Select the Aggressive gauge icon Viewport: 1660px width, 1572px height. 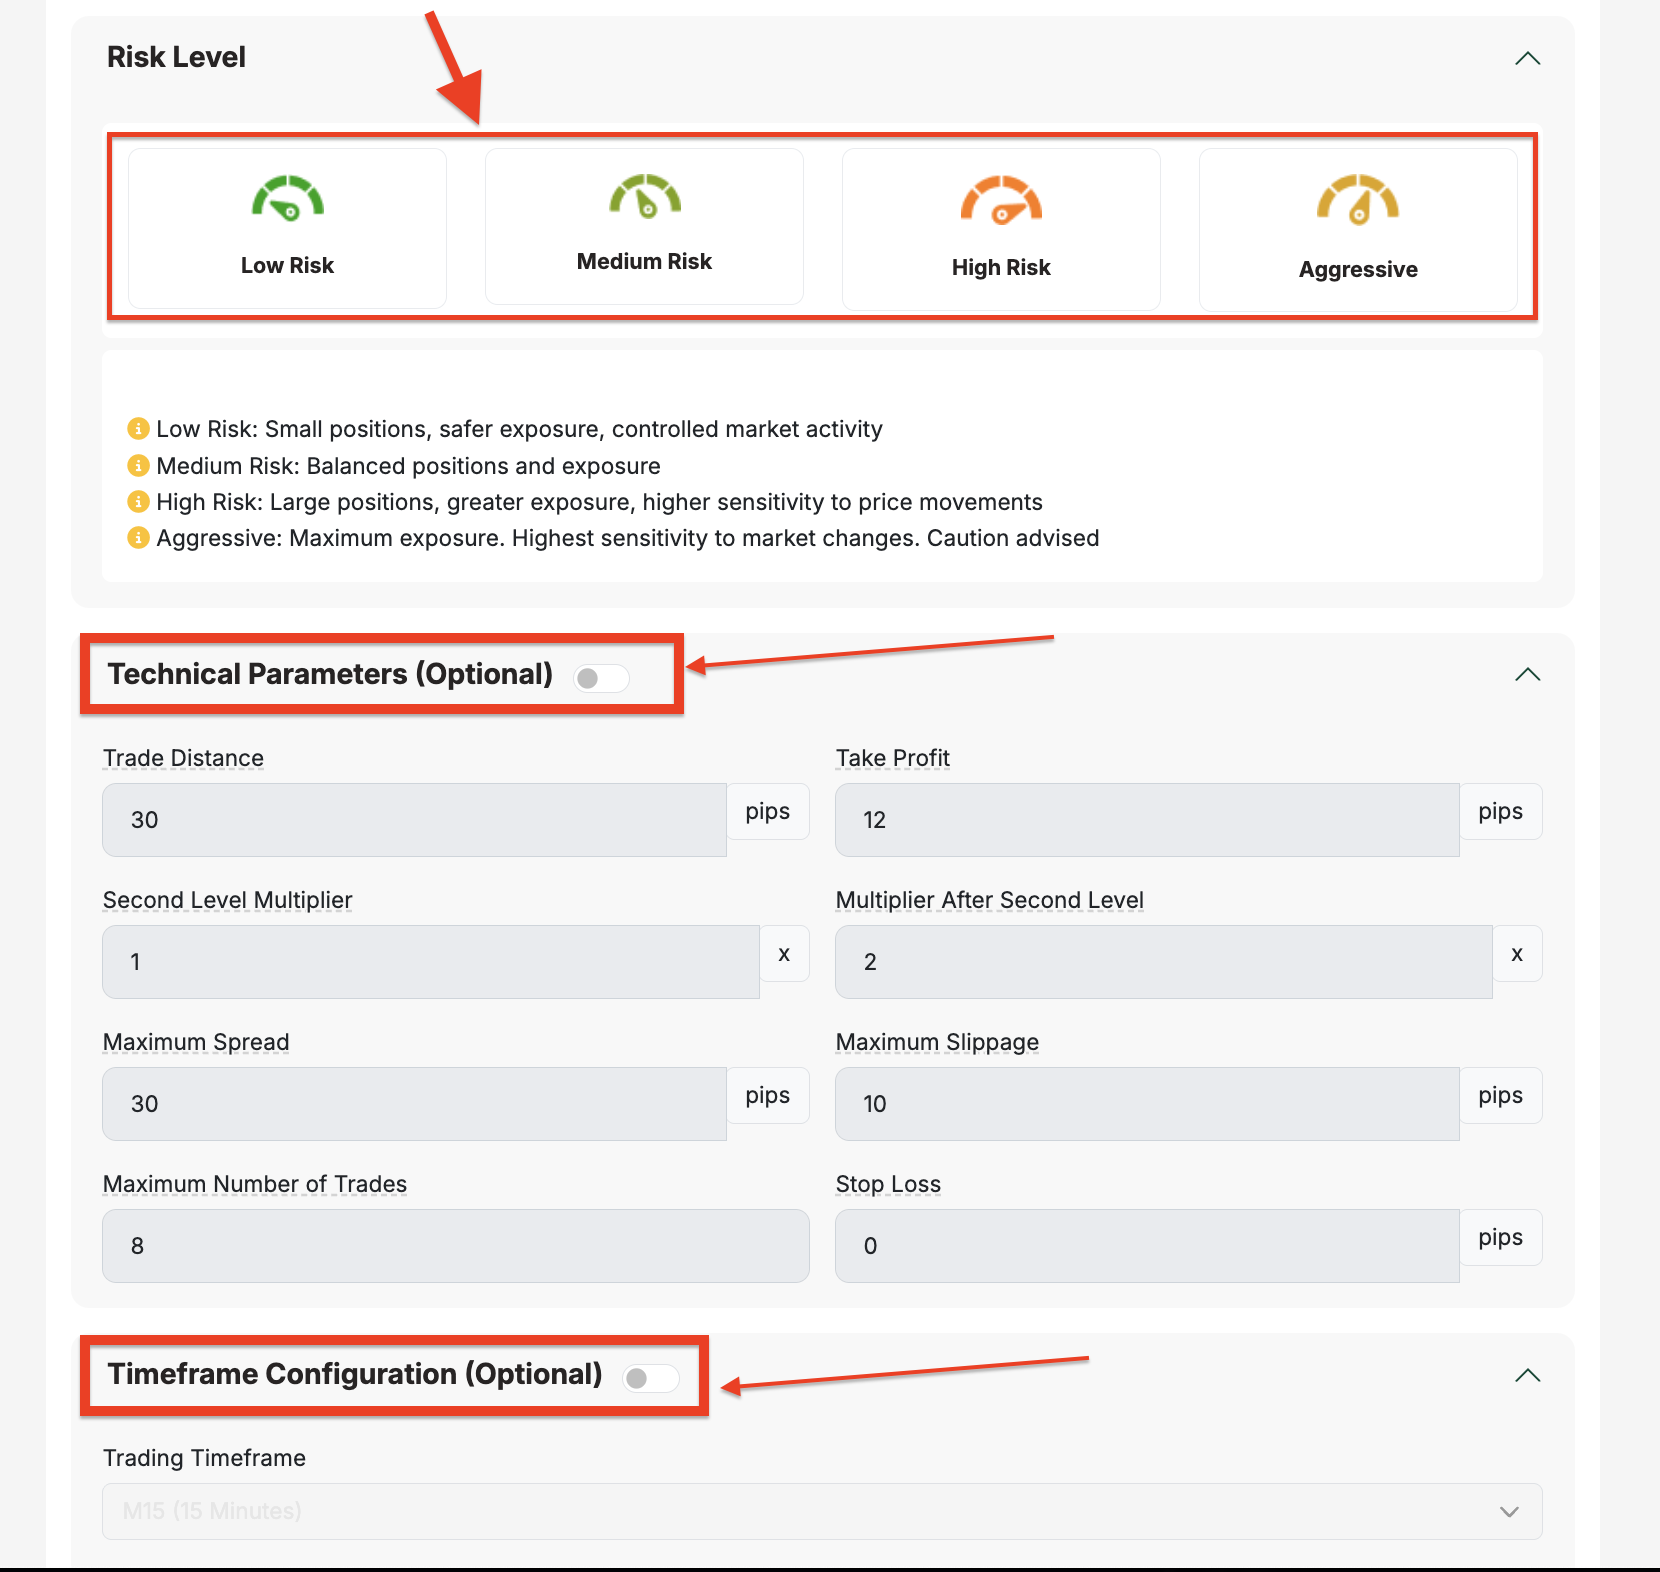(1357, 200)
